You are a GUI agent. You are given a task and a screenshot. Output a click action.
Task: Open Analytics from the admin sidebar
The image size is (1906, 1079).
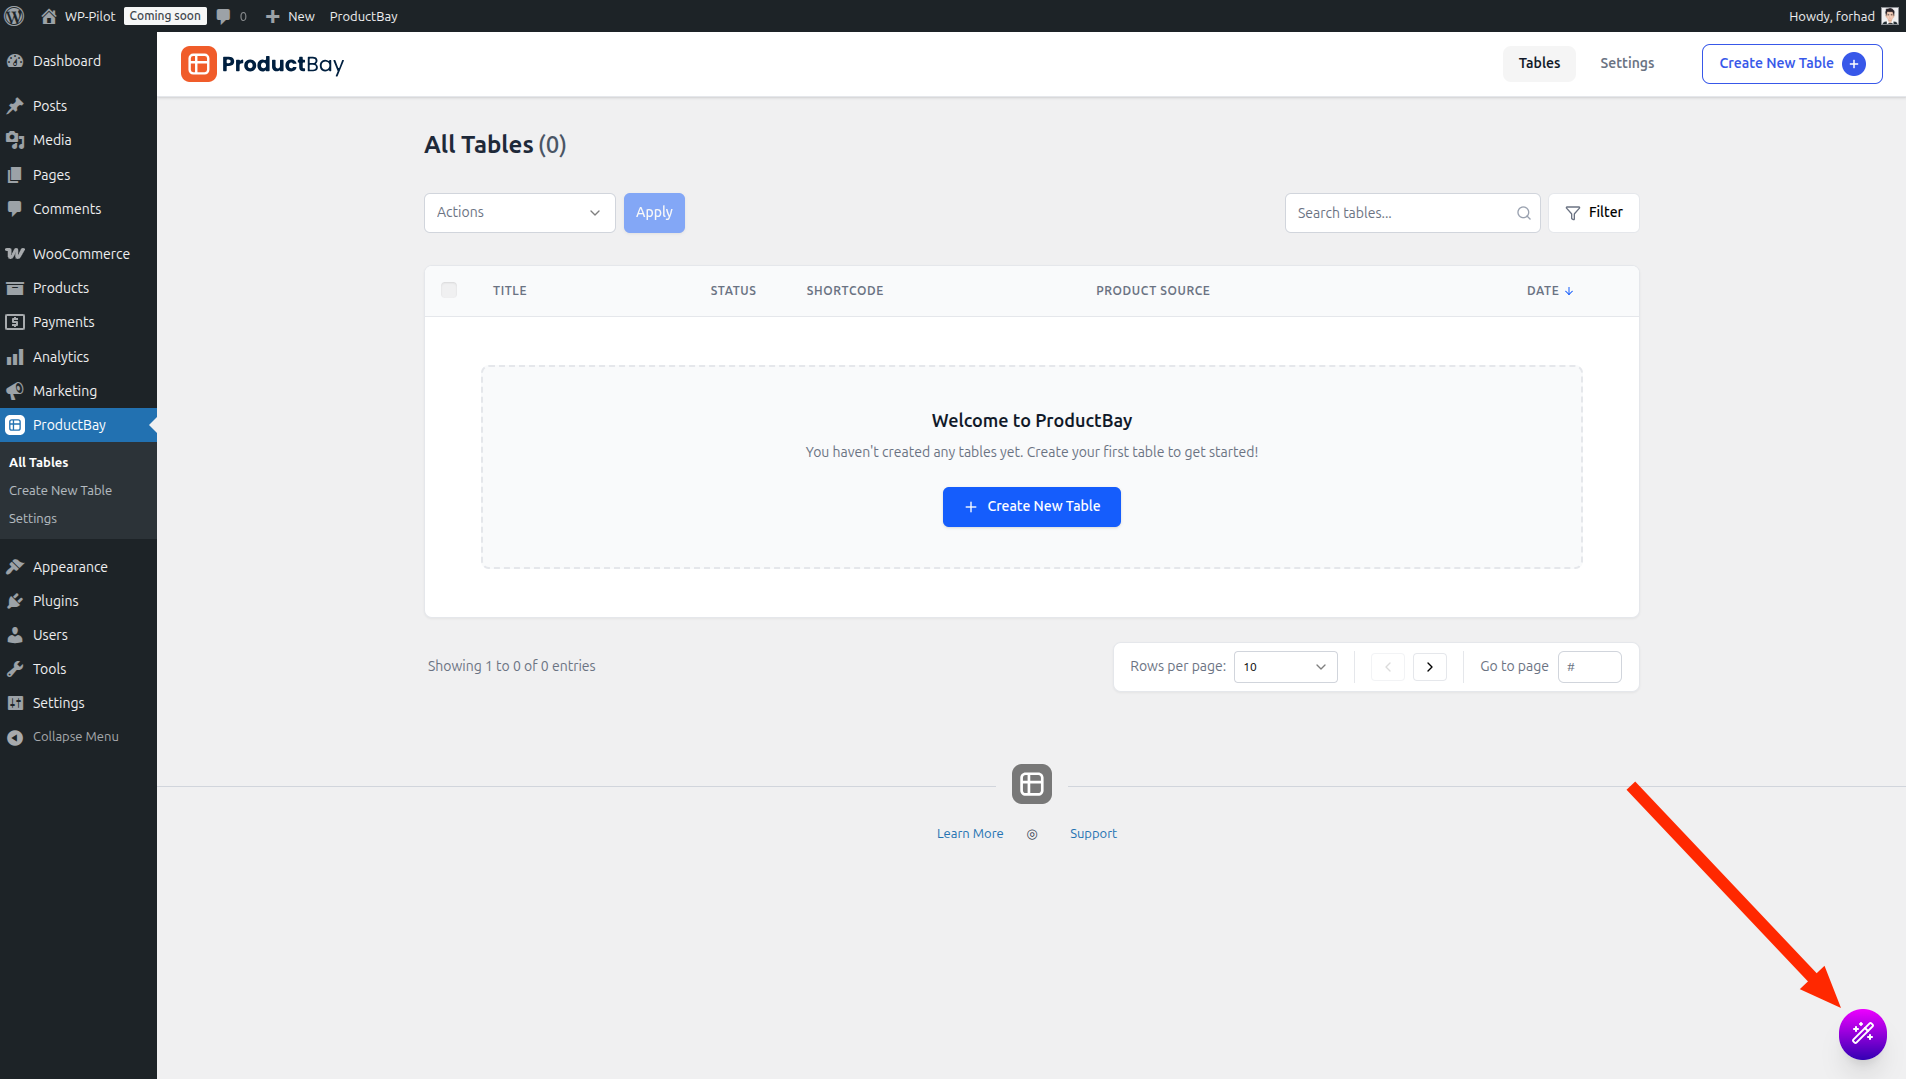click(x=61, y=356)
